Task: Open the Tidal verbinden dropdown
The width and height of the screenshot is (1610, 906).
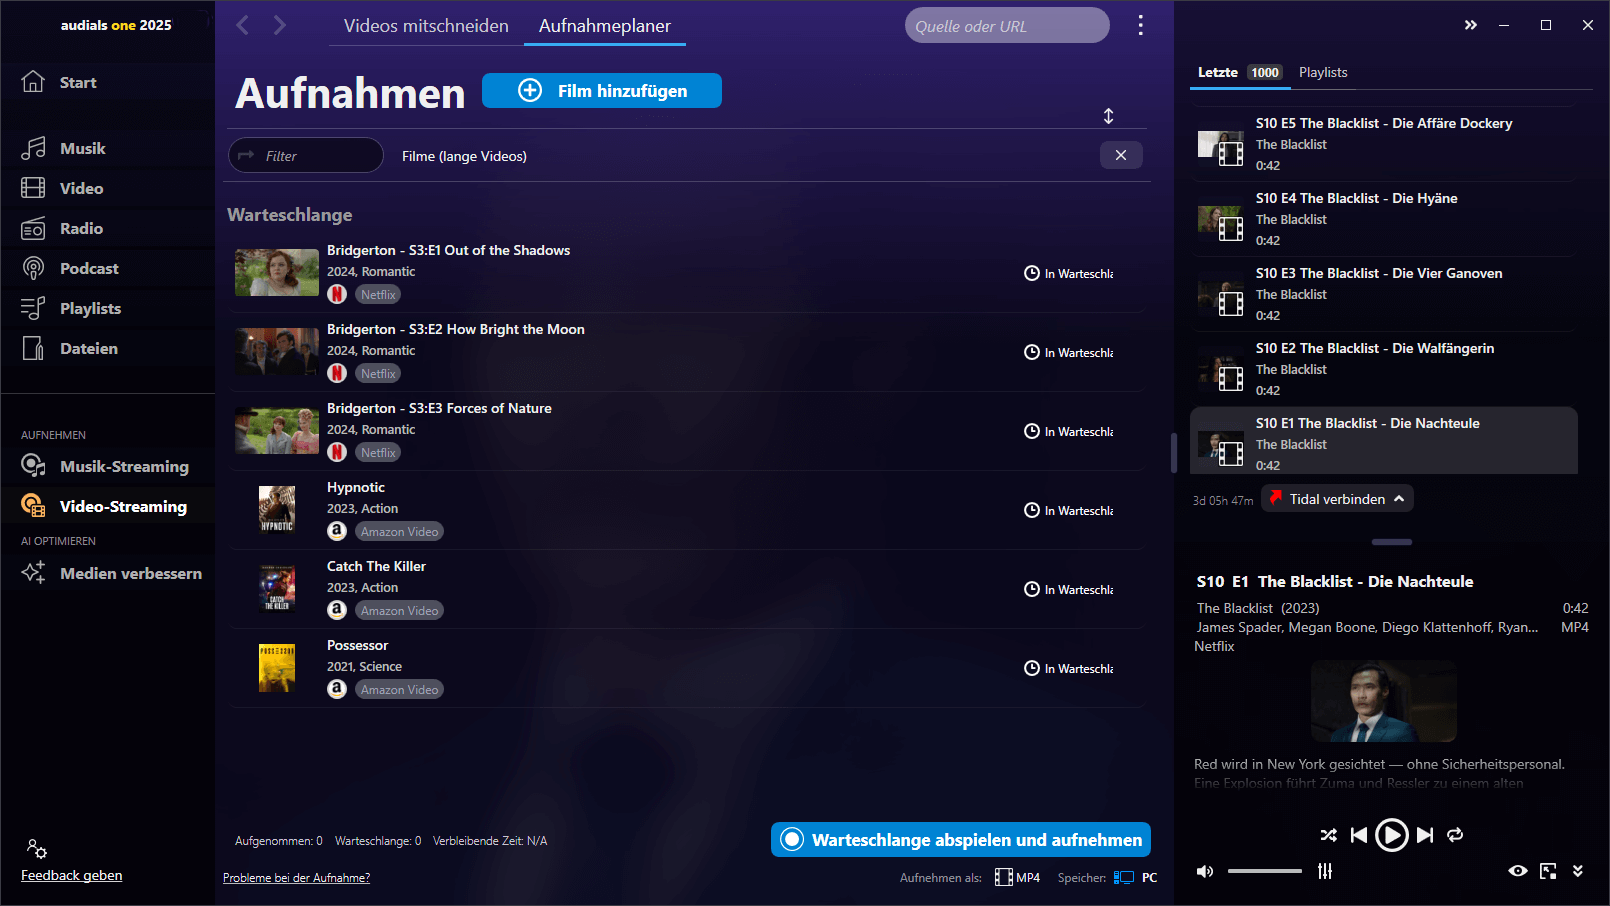Action: point(1337,499)
